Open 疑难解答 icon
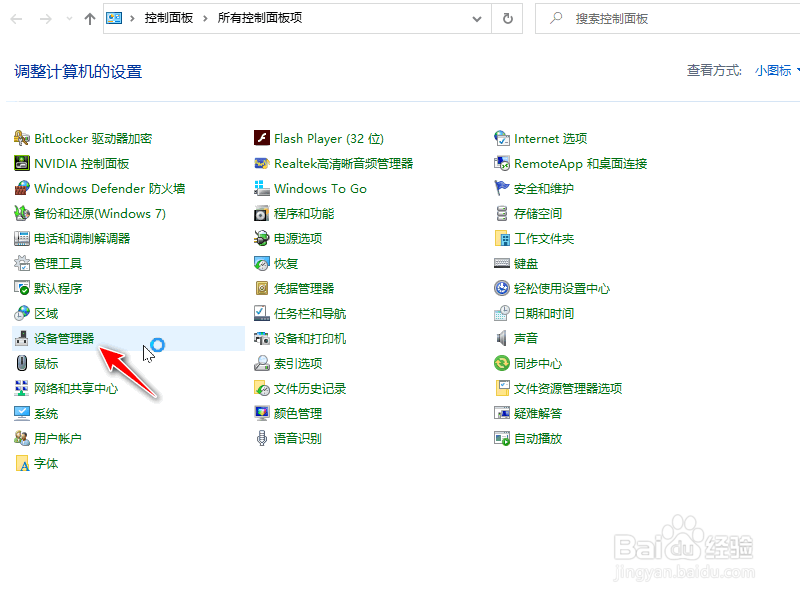This screenshot has height=600, width=800. [x=502, y=413]
